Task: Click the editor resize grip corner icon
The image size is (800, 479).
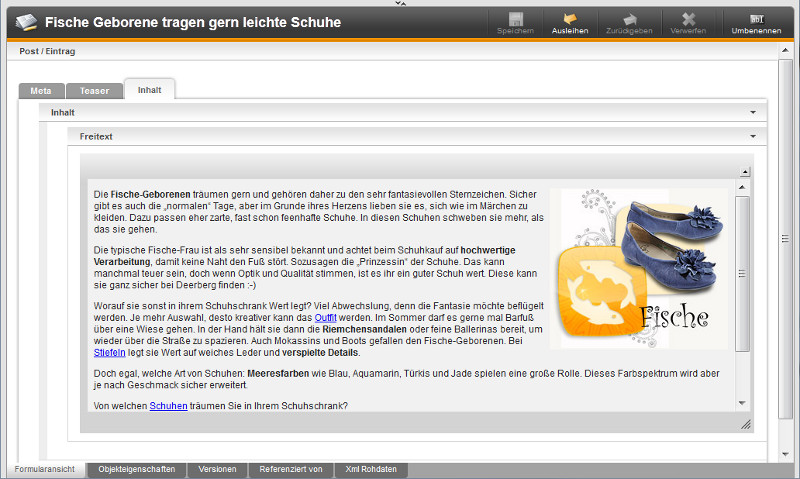Action: pos(745,425)
